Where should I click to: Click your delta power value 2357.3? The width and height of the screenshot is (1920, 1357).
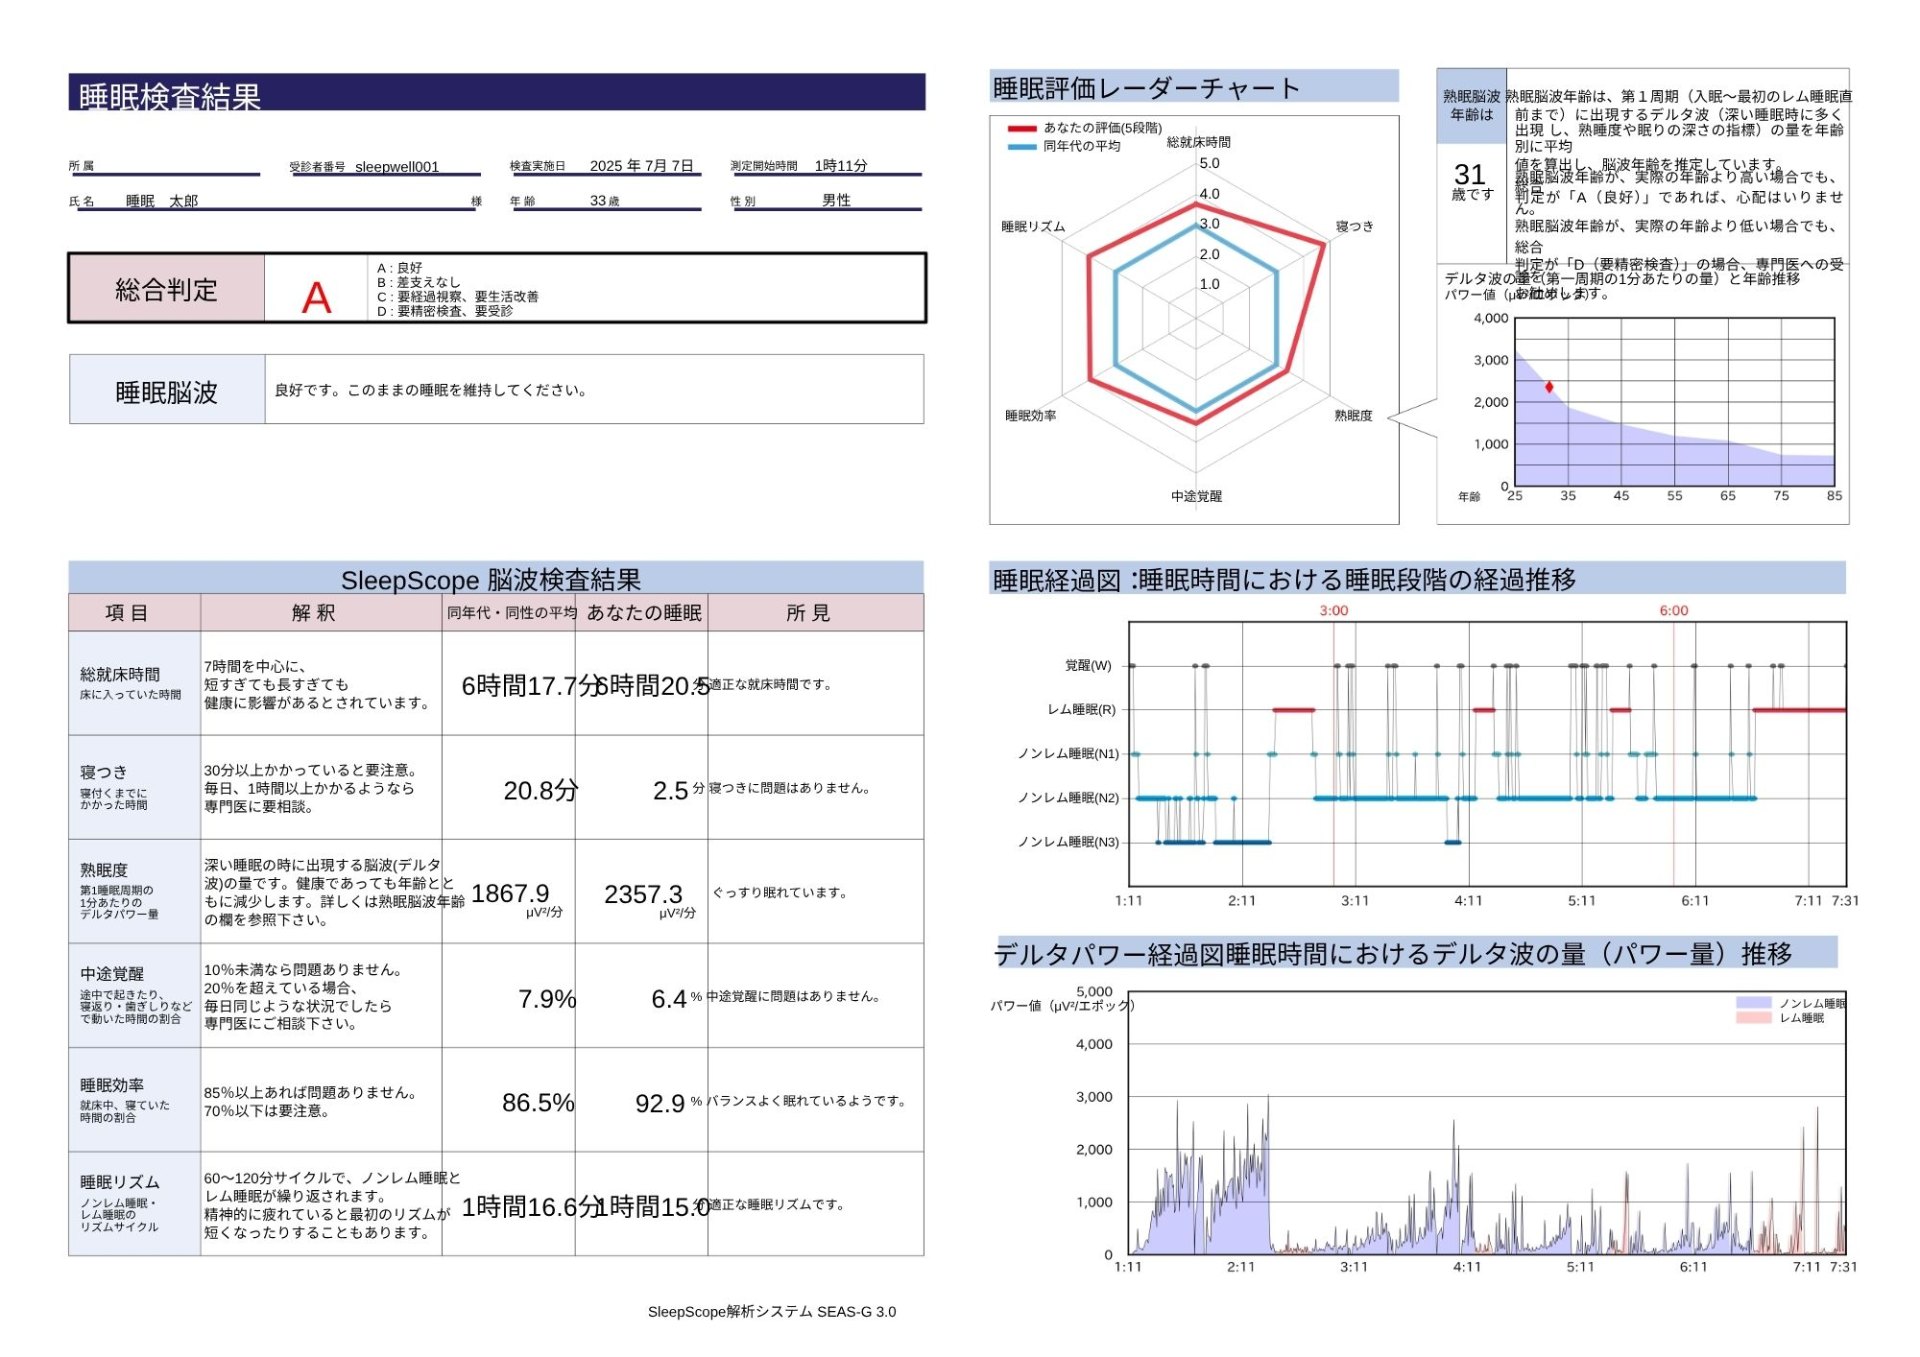[643, 894]
